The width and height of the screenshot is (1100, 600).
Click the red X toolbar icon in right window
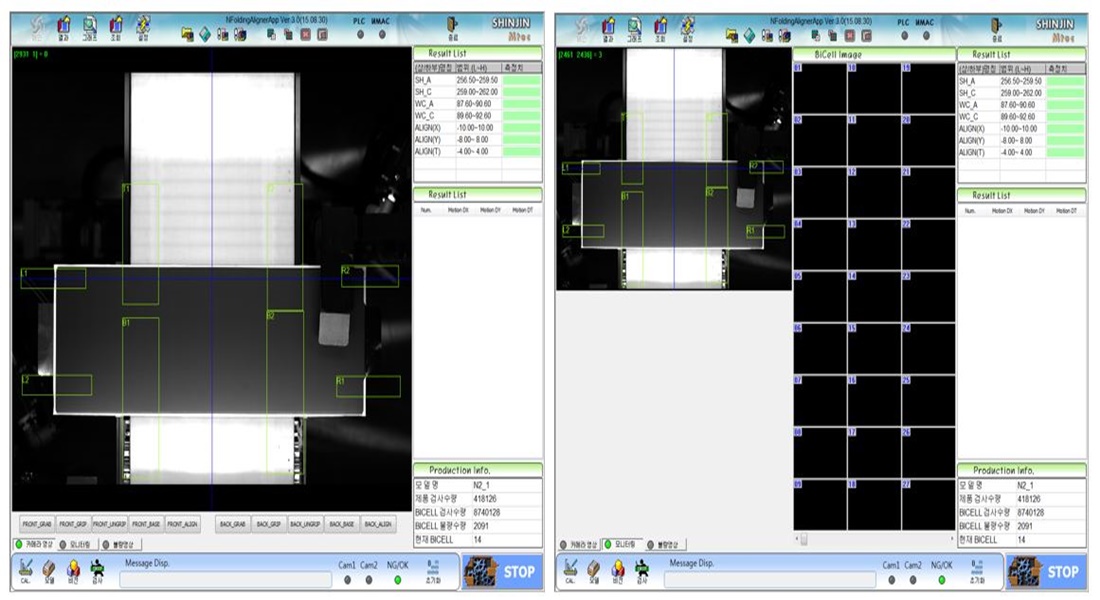coord(849,33)
